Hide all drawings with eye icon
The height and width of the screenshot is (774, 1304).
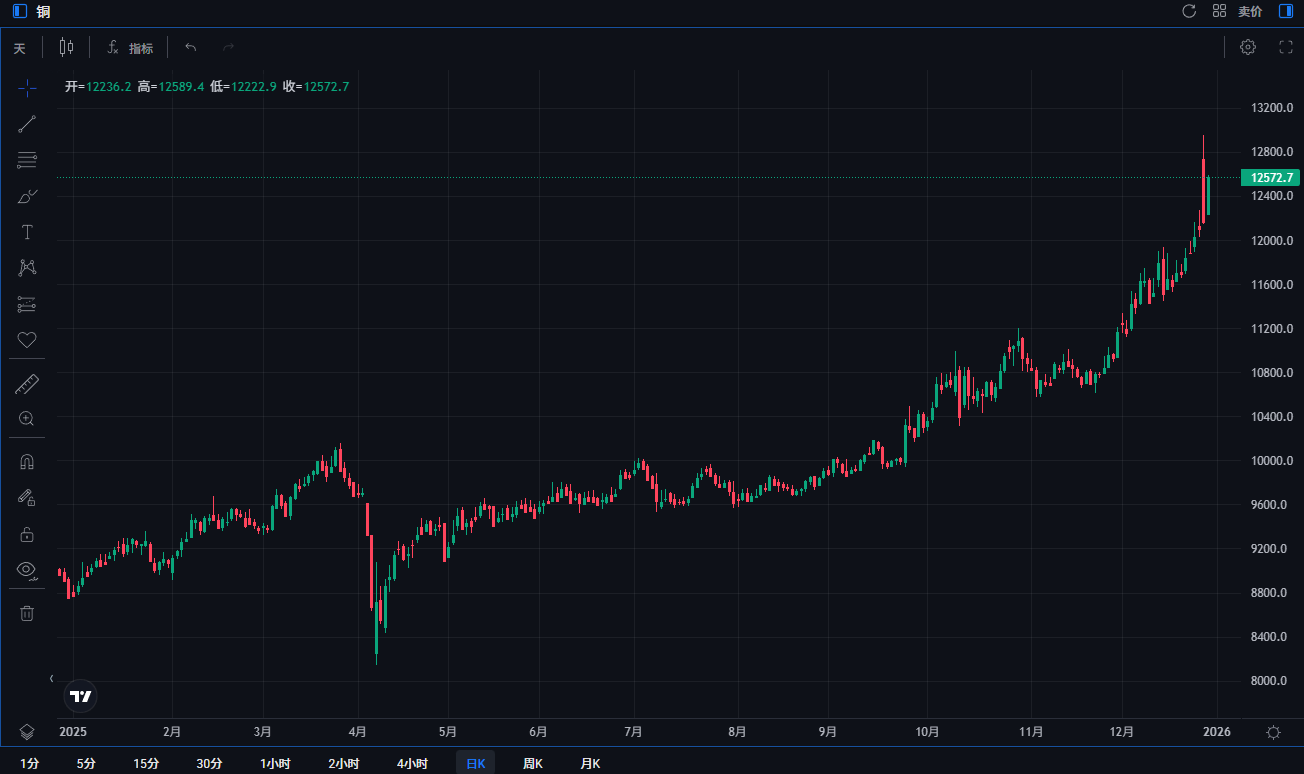(27, 570)
